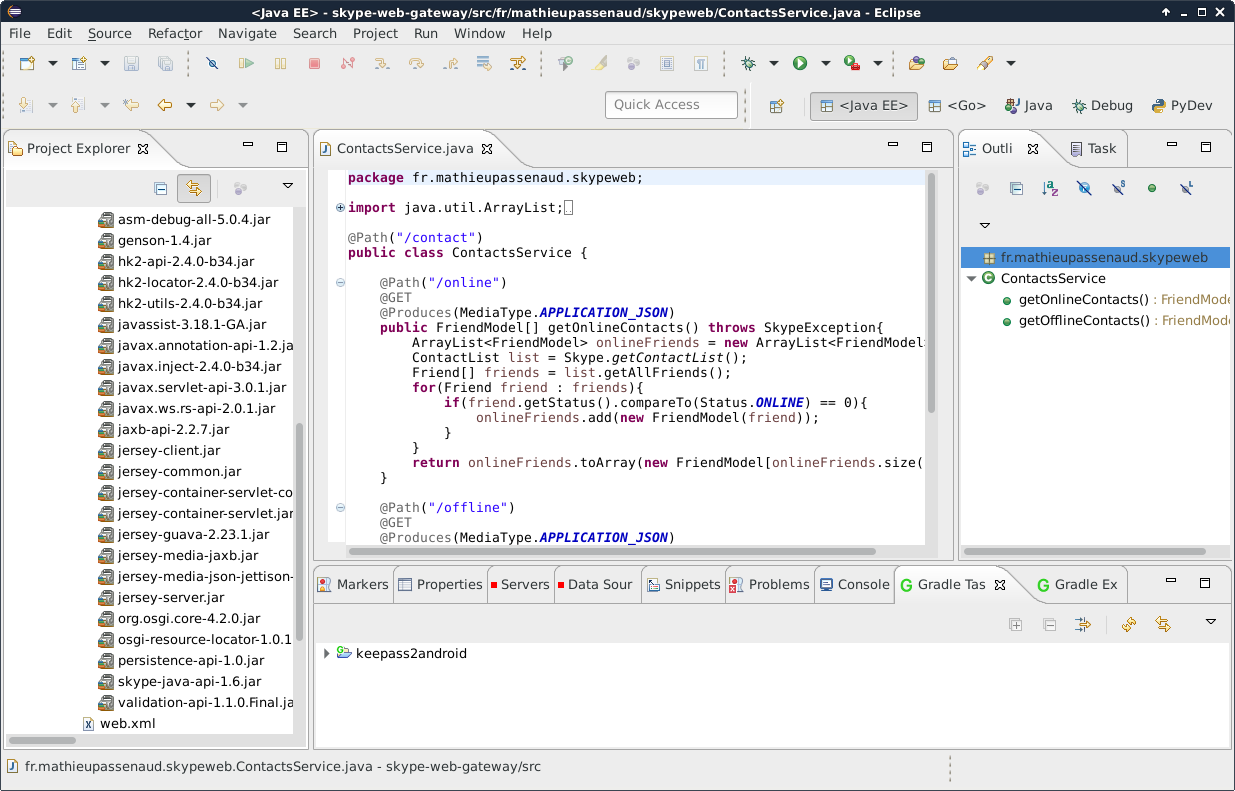Image resolution: width=1235 pixels, height=791 pixels.
Task: Open the Run launch dropdown arrow
Action: coord(826,63)
